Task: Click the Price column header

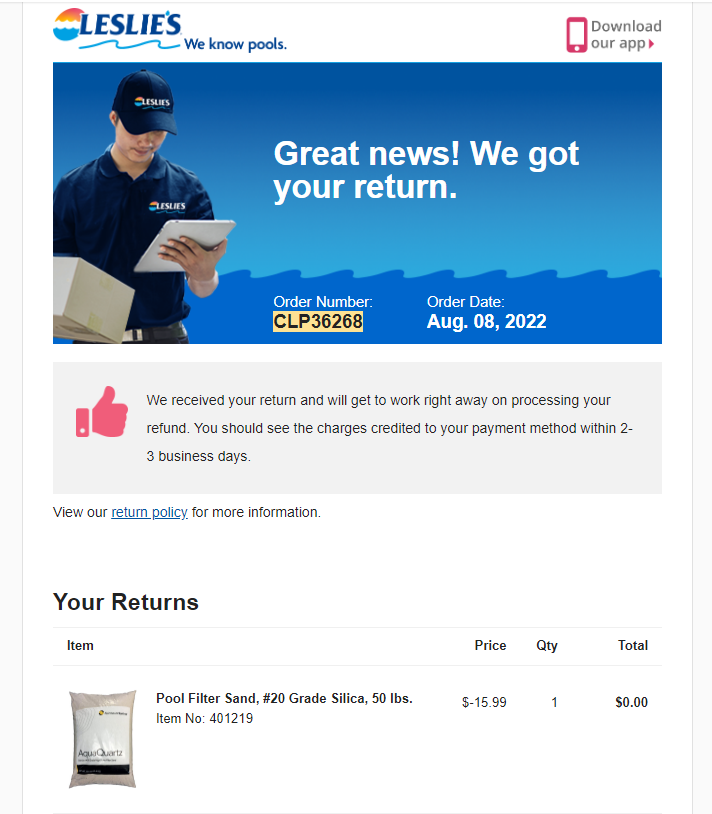Action: click(x=490, y=645)
